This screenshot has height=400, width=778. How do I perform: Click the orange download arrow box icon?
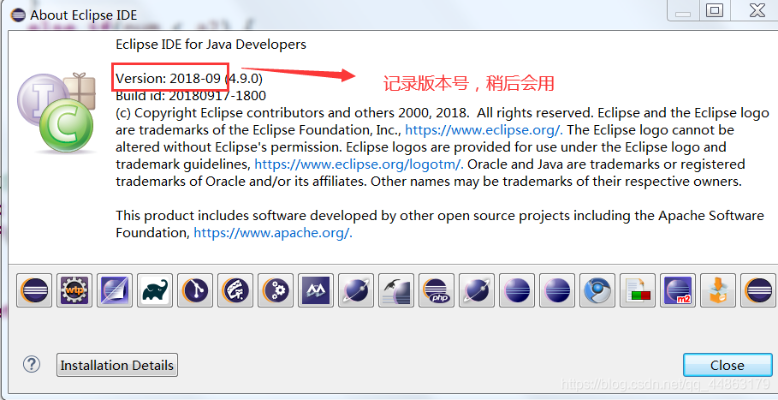718,290
